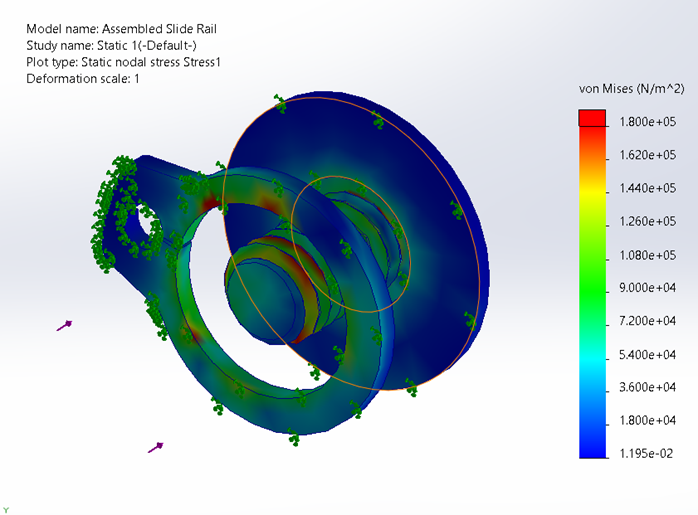Screen dimensions: 698x515
Task: Click the fixture symbol at ring's bottom edge
Action: [x=292, y=438]
